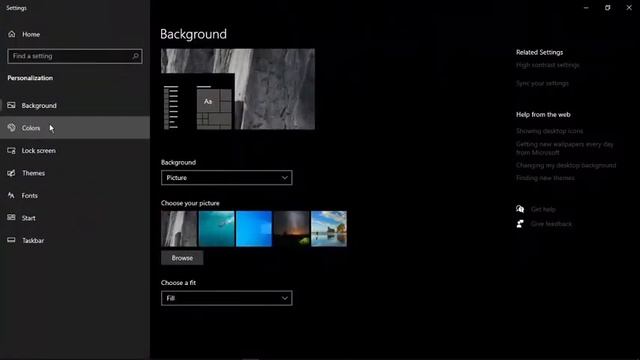Go to Settings Home

click(75, 34)
